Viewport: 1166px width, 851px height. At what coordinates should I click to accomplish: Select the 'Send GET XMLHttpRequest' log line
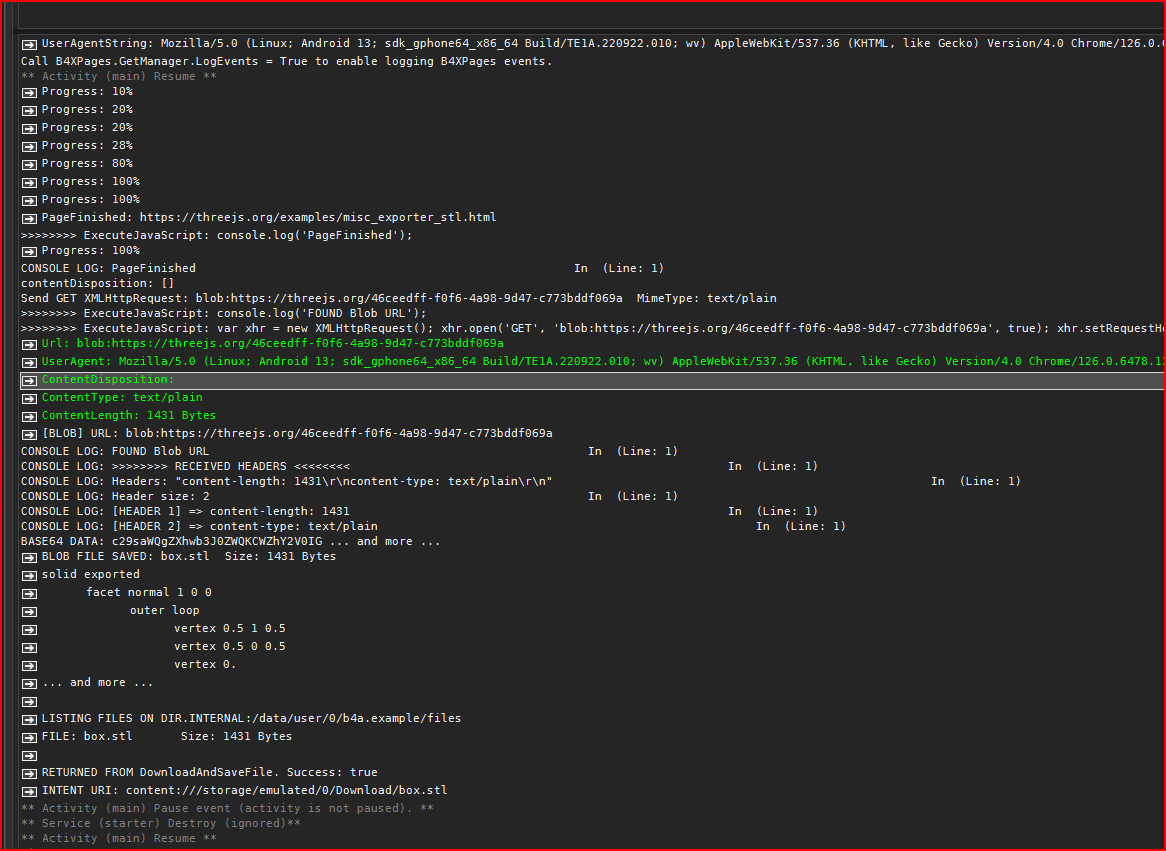pos(399,298)
